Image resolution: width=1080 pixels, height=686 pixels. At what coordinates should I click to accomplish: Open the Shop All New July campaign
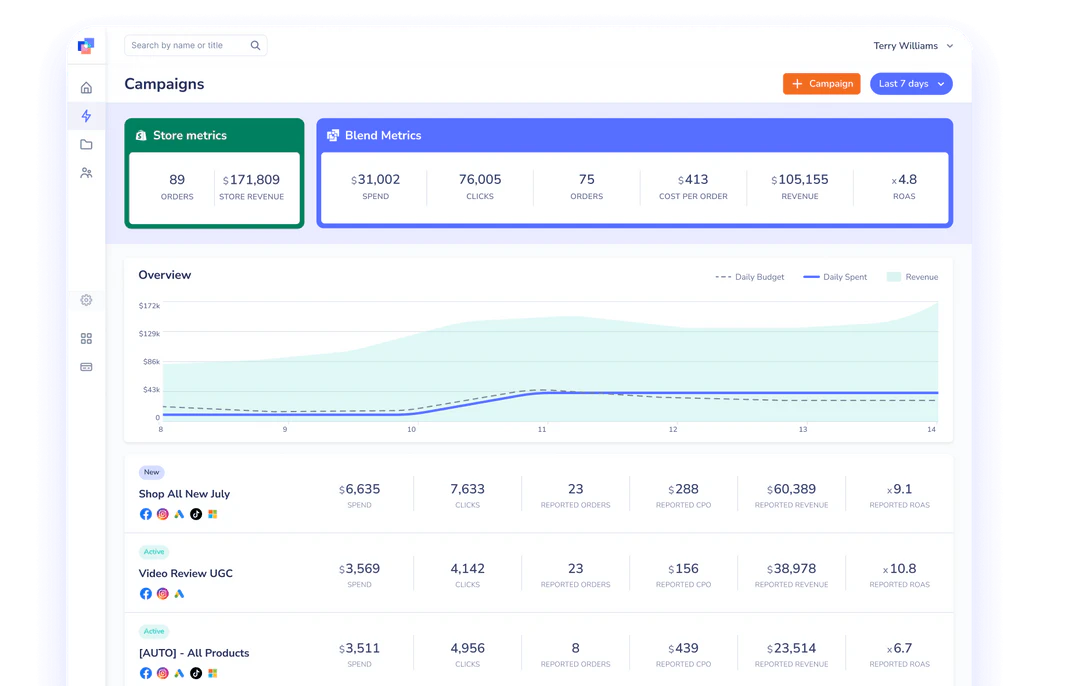pyautogui.click(x=184, y=494)
